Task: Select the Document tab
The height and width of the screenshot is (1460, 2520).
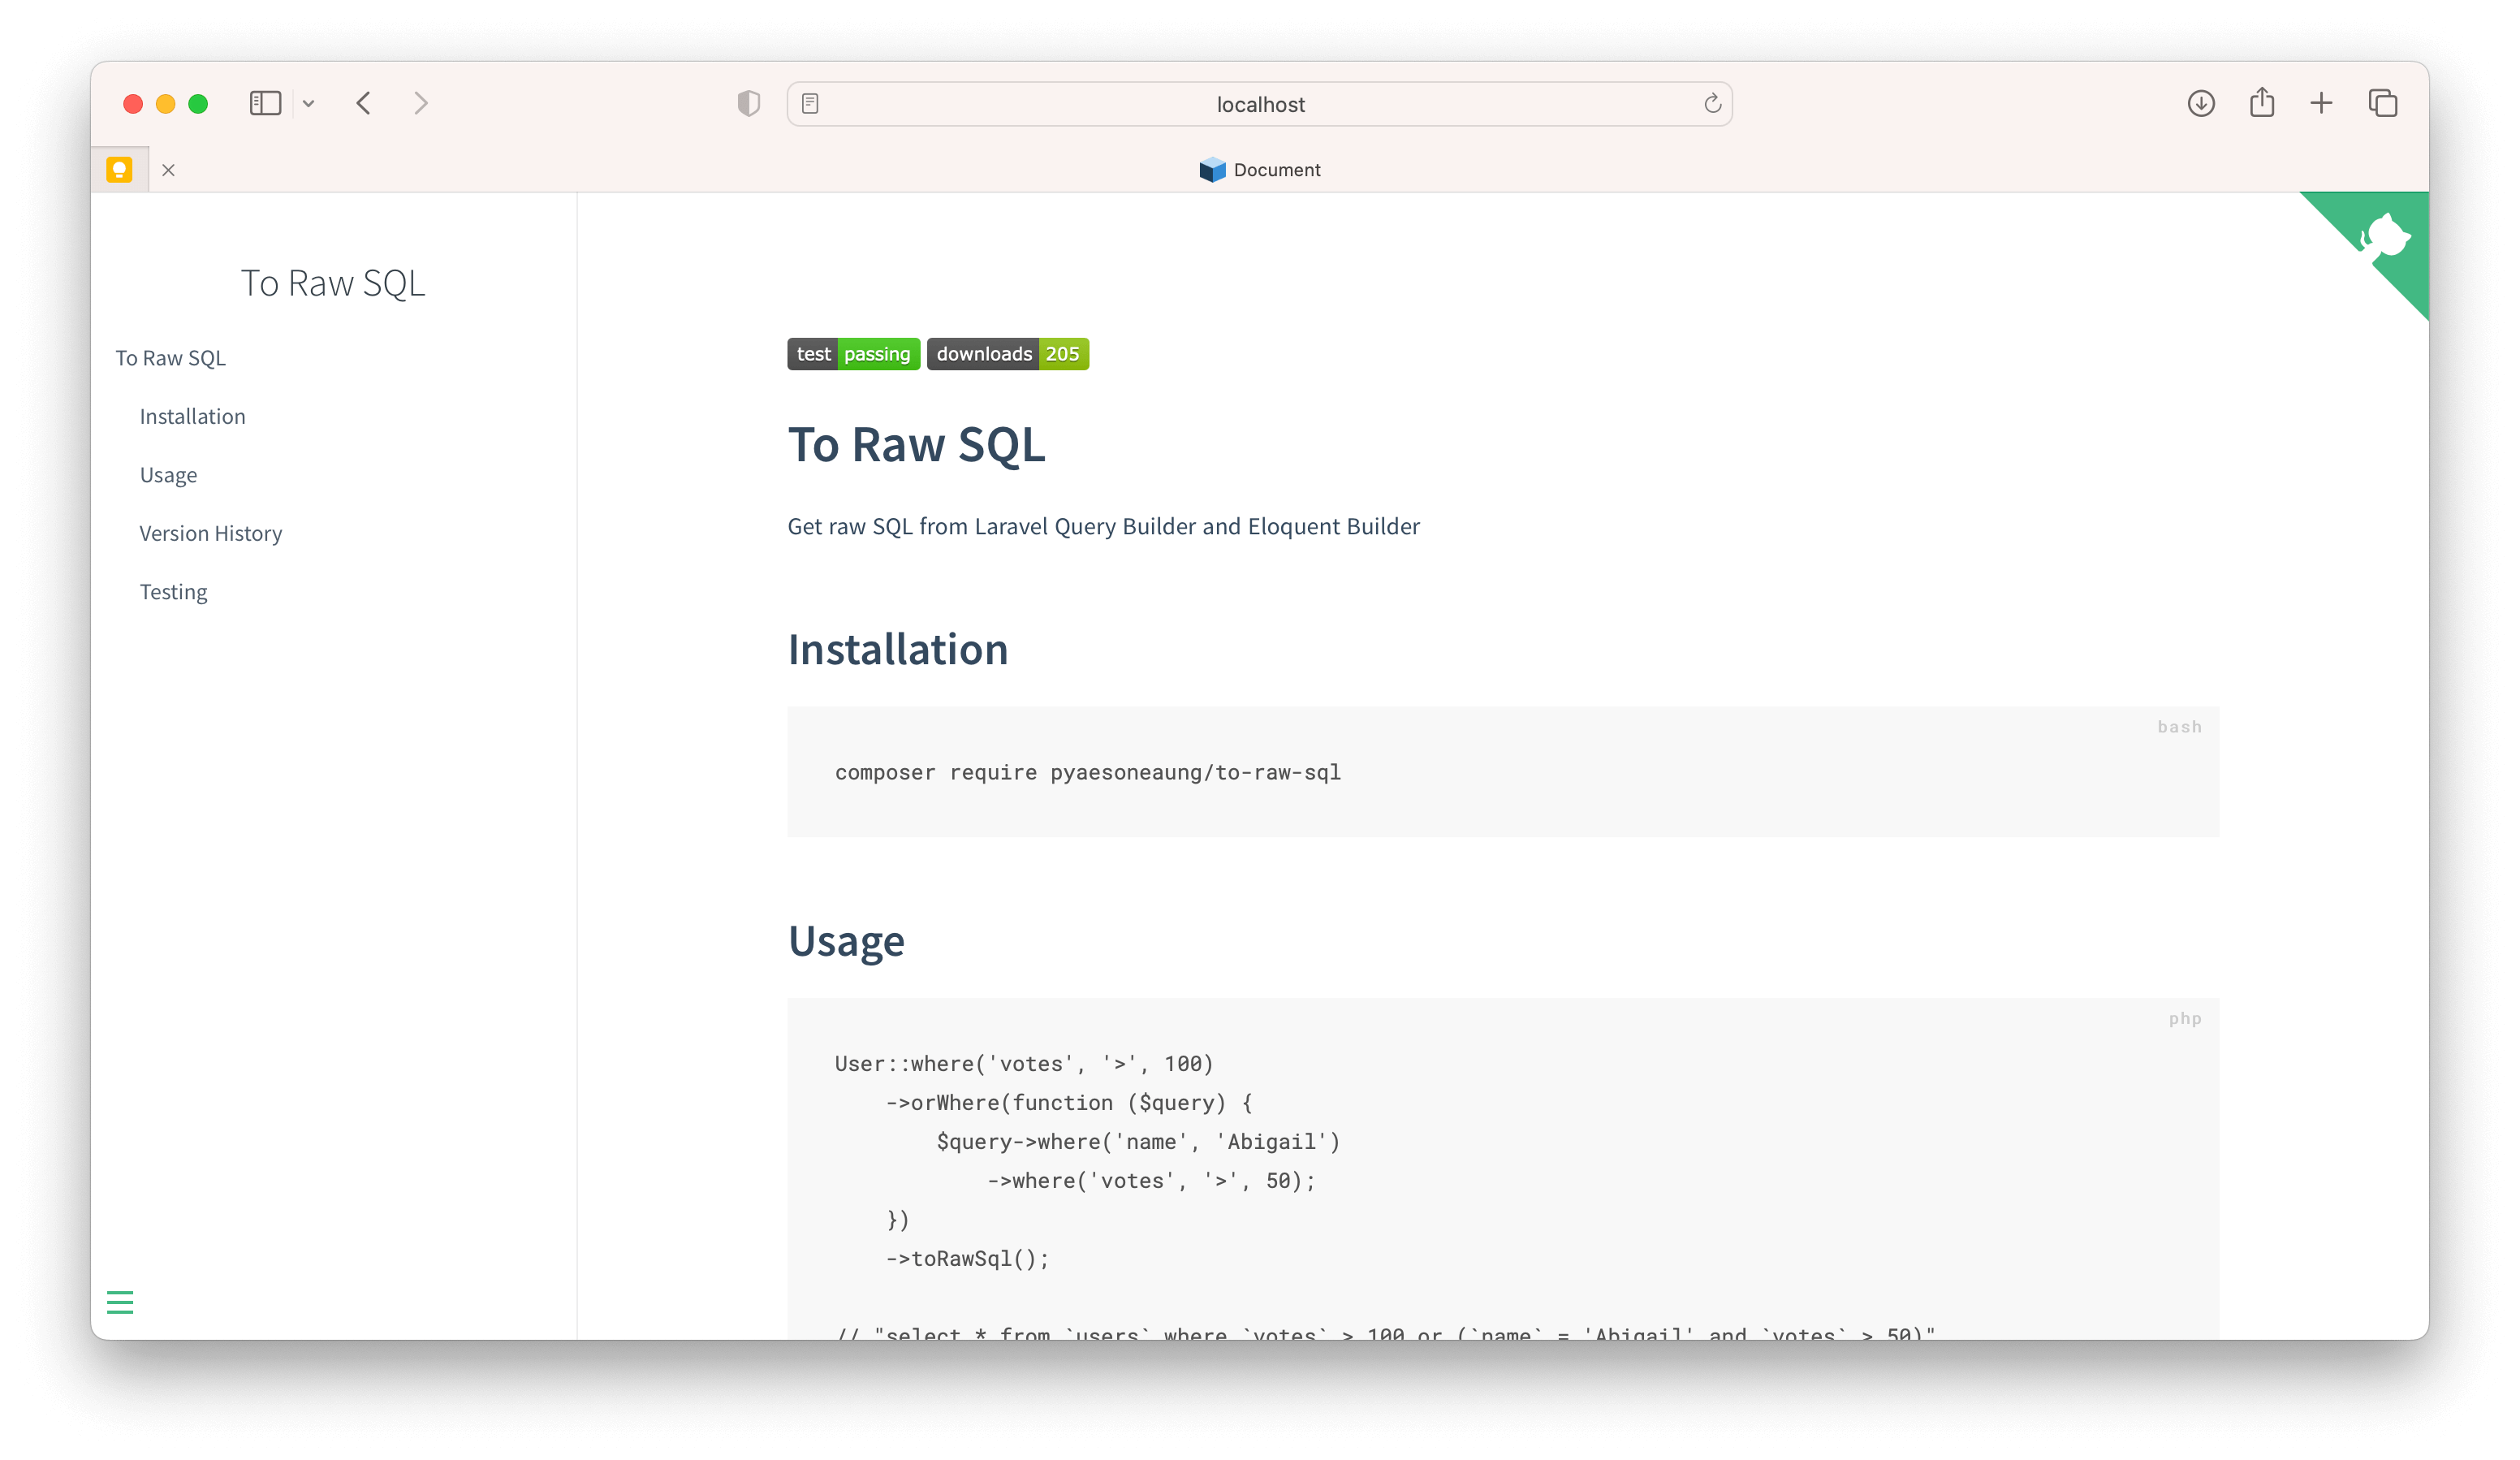Action: [1260, 170]
